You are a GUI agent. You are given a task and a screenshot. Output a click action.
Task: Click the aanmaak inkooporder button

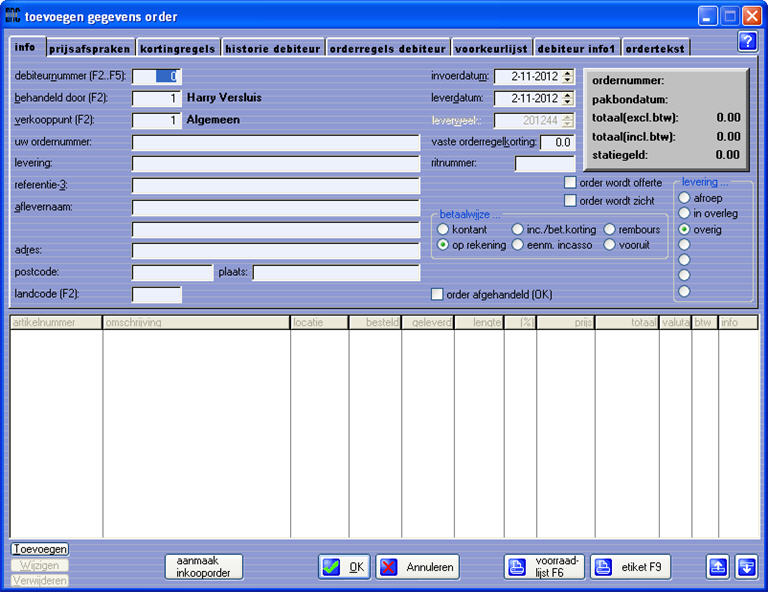coord(203,567)
